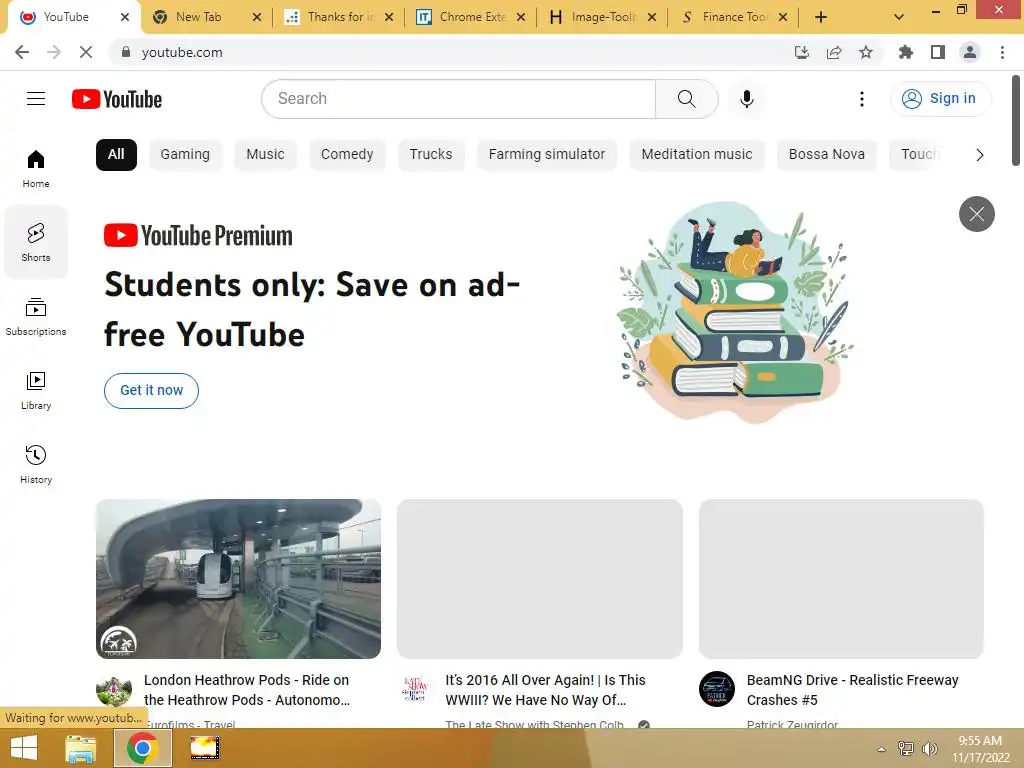Open Chrome three-dot menu
The height and width of the screenshot is (768, 1024).
click(1002, 52)
